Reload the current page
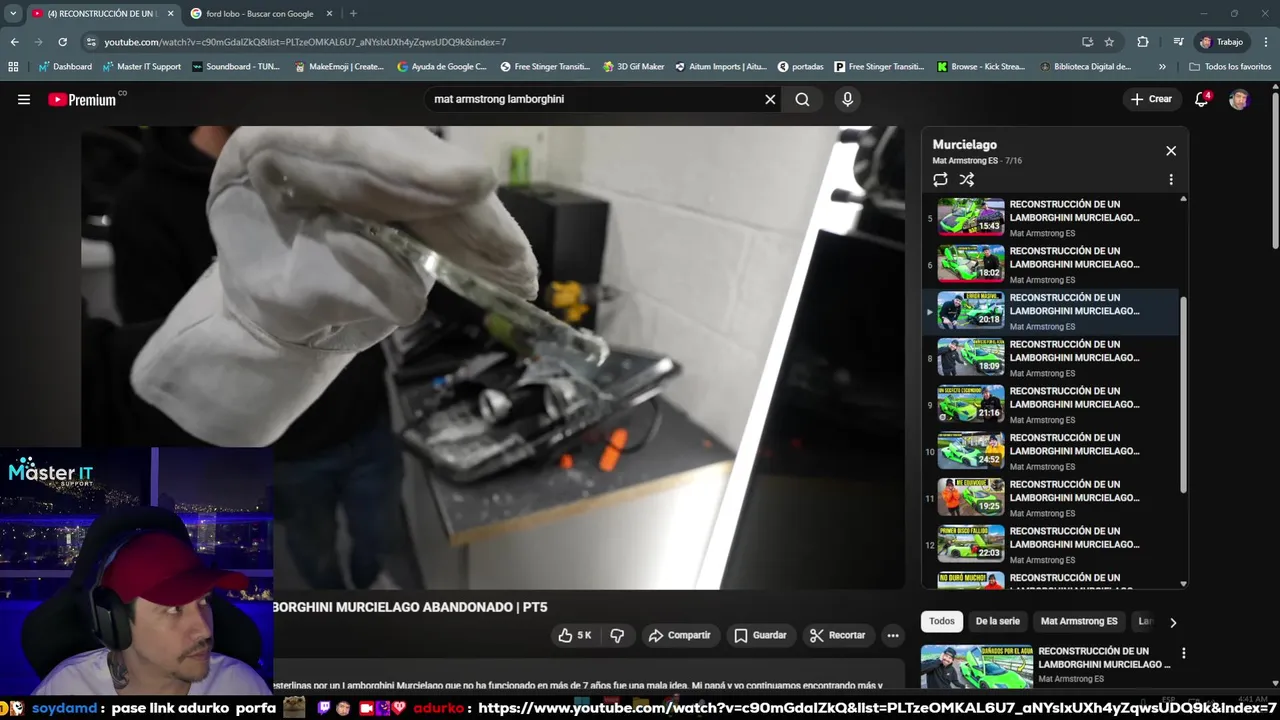1280x720 pixels. click(62, 42)
